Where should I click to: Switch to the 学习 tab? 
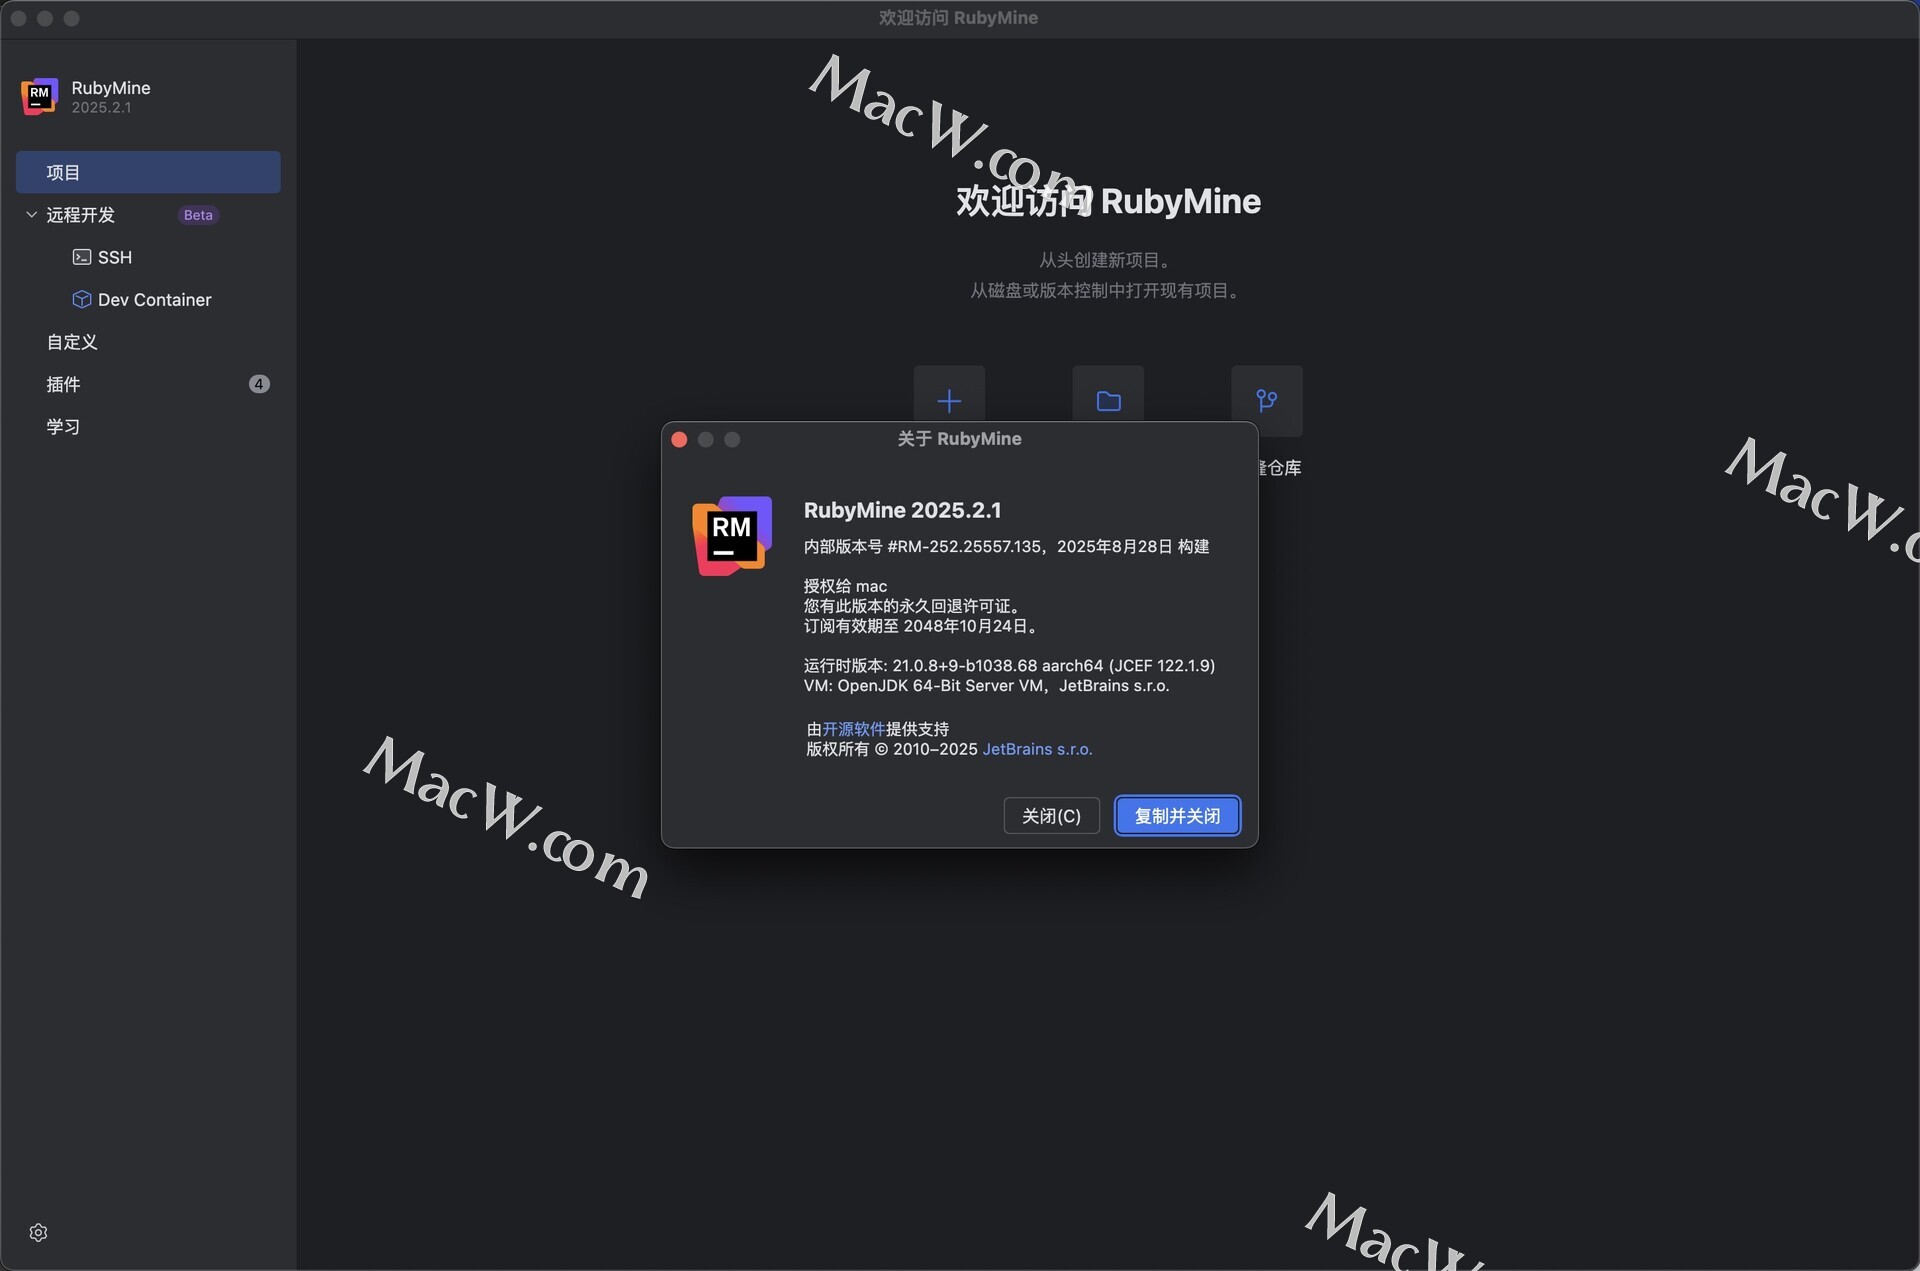click(63, 426)
